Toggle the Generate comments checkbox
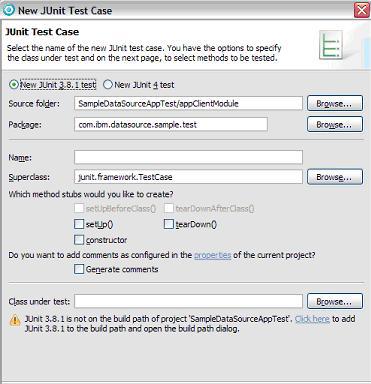The width and height of the screenshot is (371, 384). 79,269
